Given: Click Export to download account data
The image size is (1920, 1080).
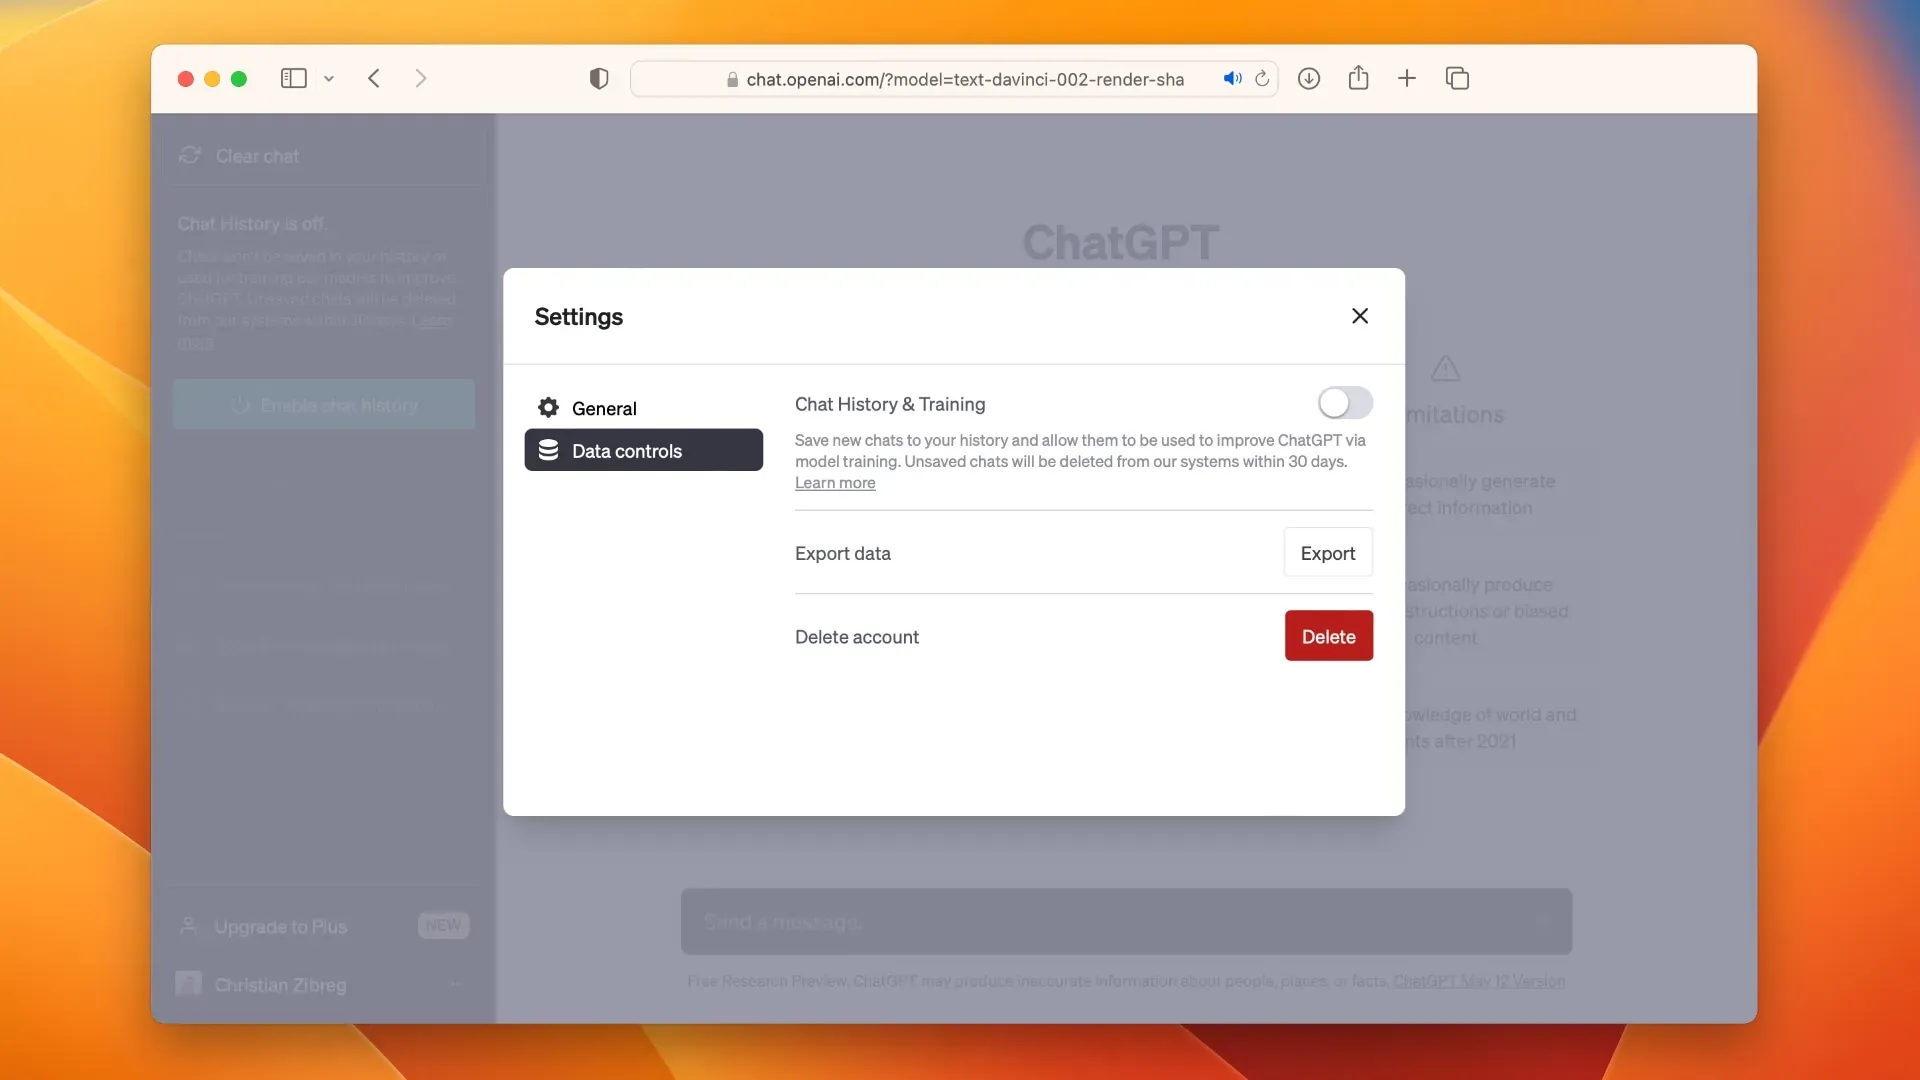Looking at the screenshot, I should 1328,551.
